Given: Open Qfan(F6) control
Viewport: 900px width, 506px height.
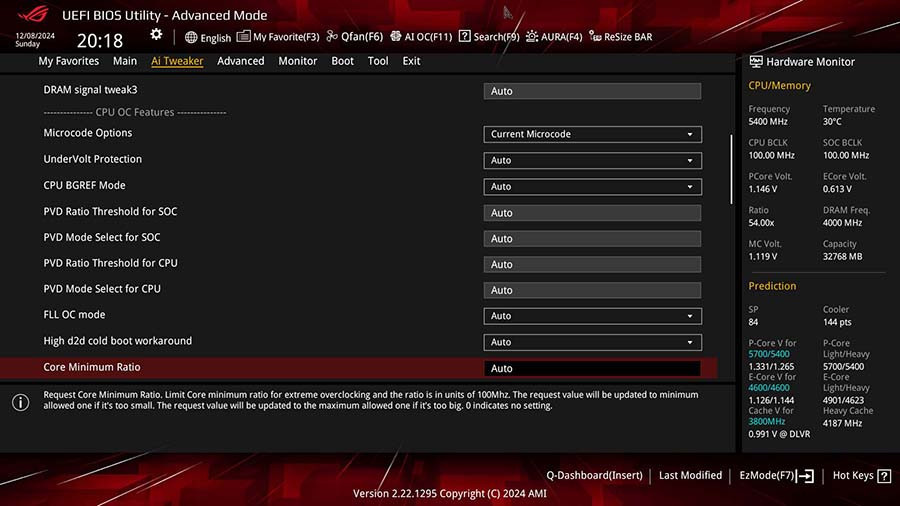Looking at the screenshot, I should [x=355, y=37].
